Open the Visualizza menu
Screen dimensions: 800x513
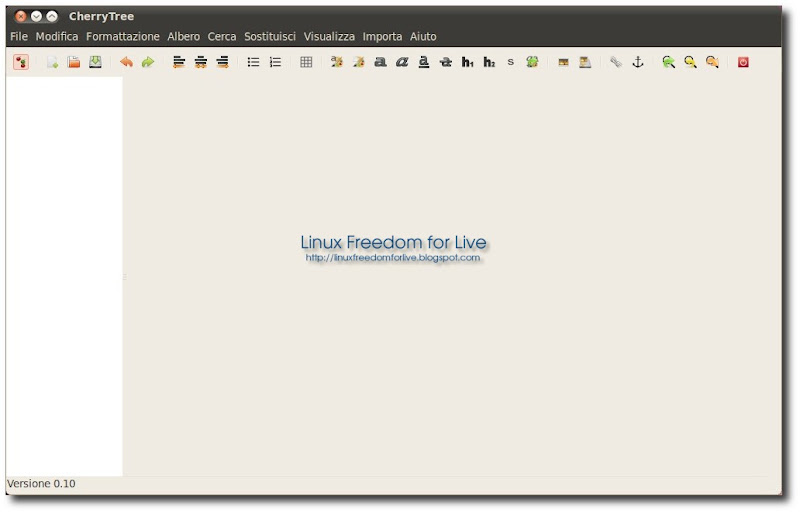pos(330,37)
